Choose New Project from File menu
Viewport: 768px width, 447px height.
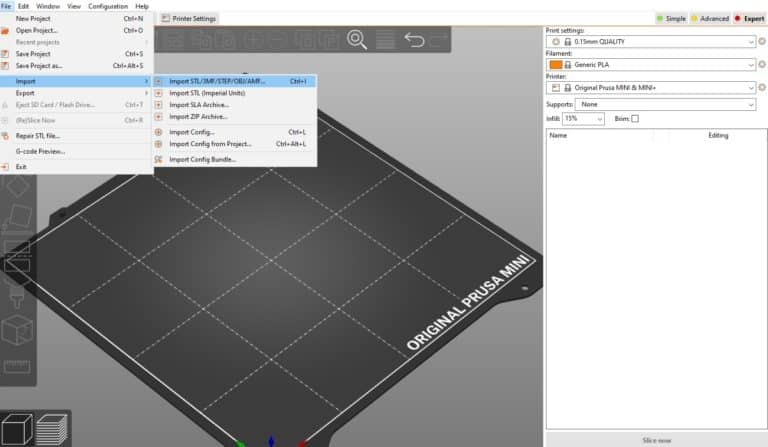(x=76, y=19)
